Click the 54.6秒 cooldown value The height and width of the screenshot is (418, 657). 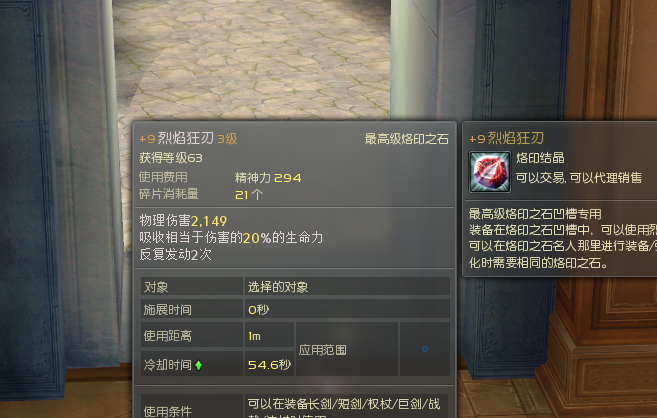(269, 365)
